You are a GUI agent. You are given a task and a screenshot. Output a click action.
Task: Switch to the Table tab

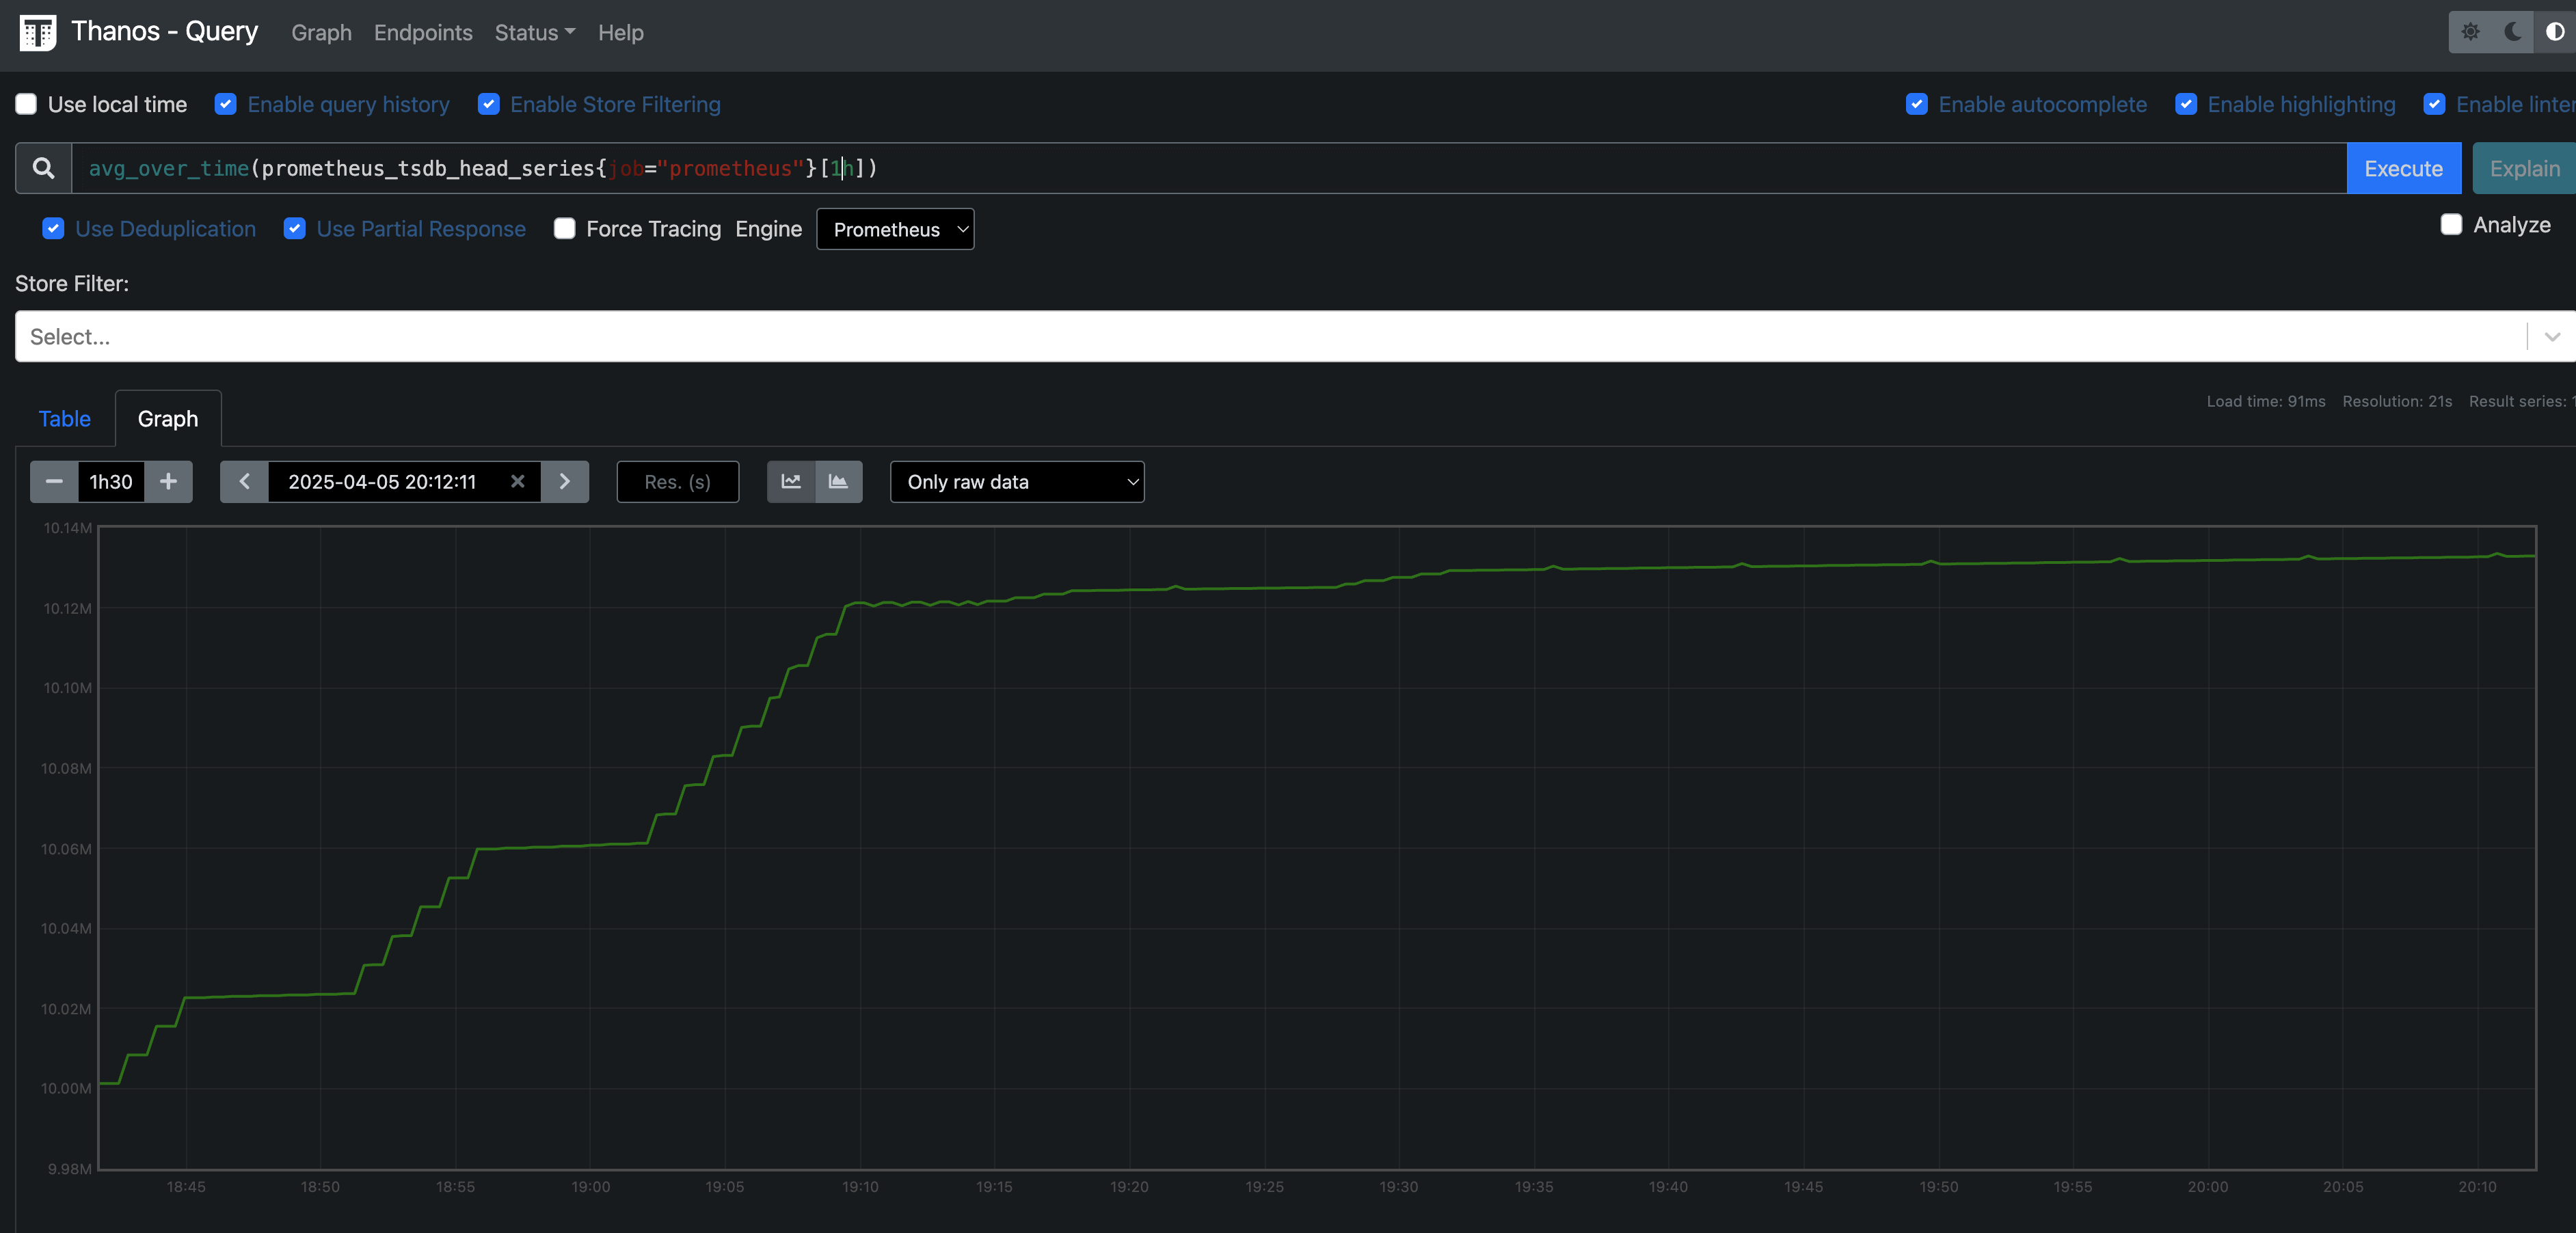pos(65,418)
